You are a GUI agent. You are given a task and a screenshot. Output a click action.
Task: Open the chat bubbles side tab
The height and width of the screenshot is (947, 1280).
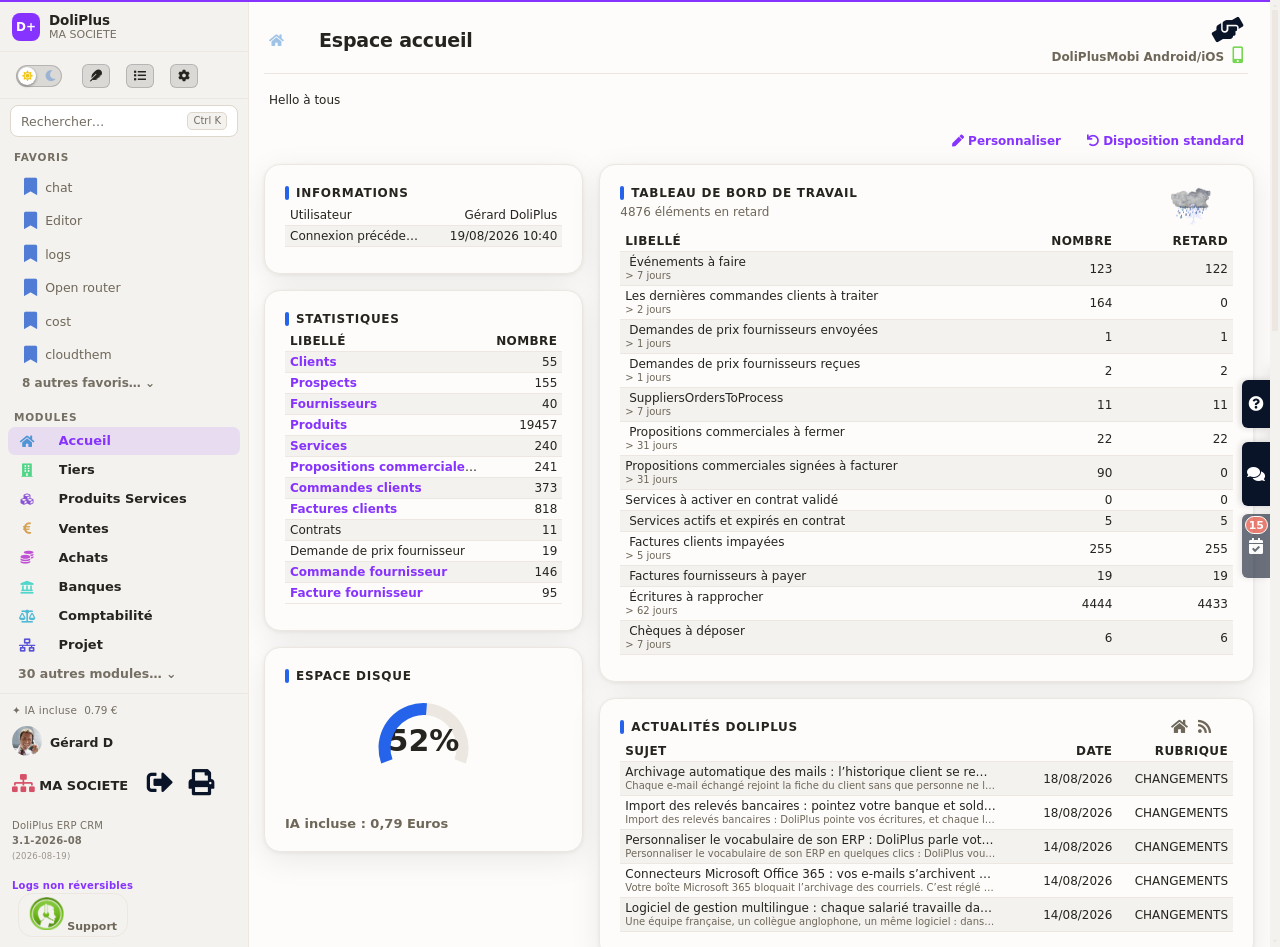tap(1256, 474)
